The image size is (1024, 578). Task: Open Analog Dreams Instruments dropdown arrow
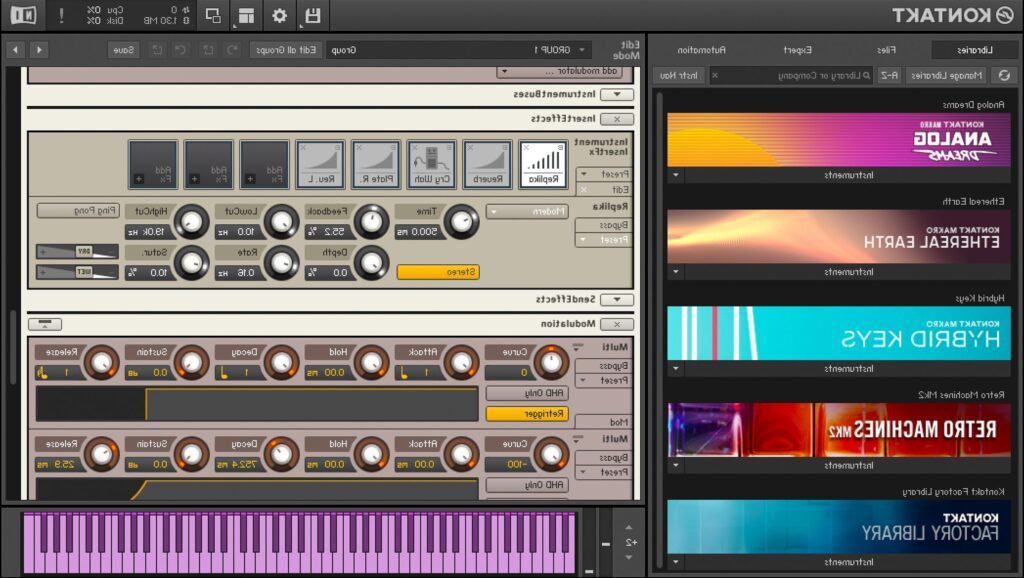676,175
